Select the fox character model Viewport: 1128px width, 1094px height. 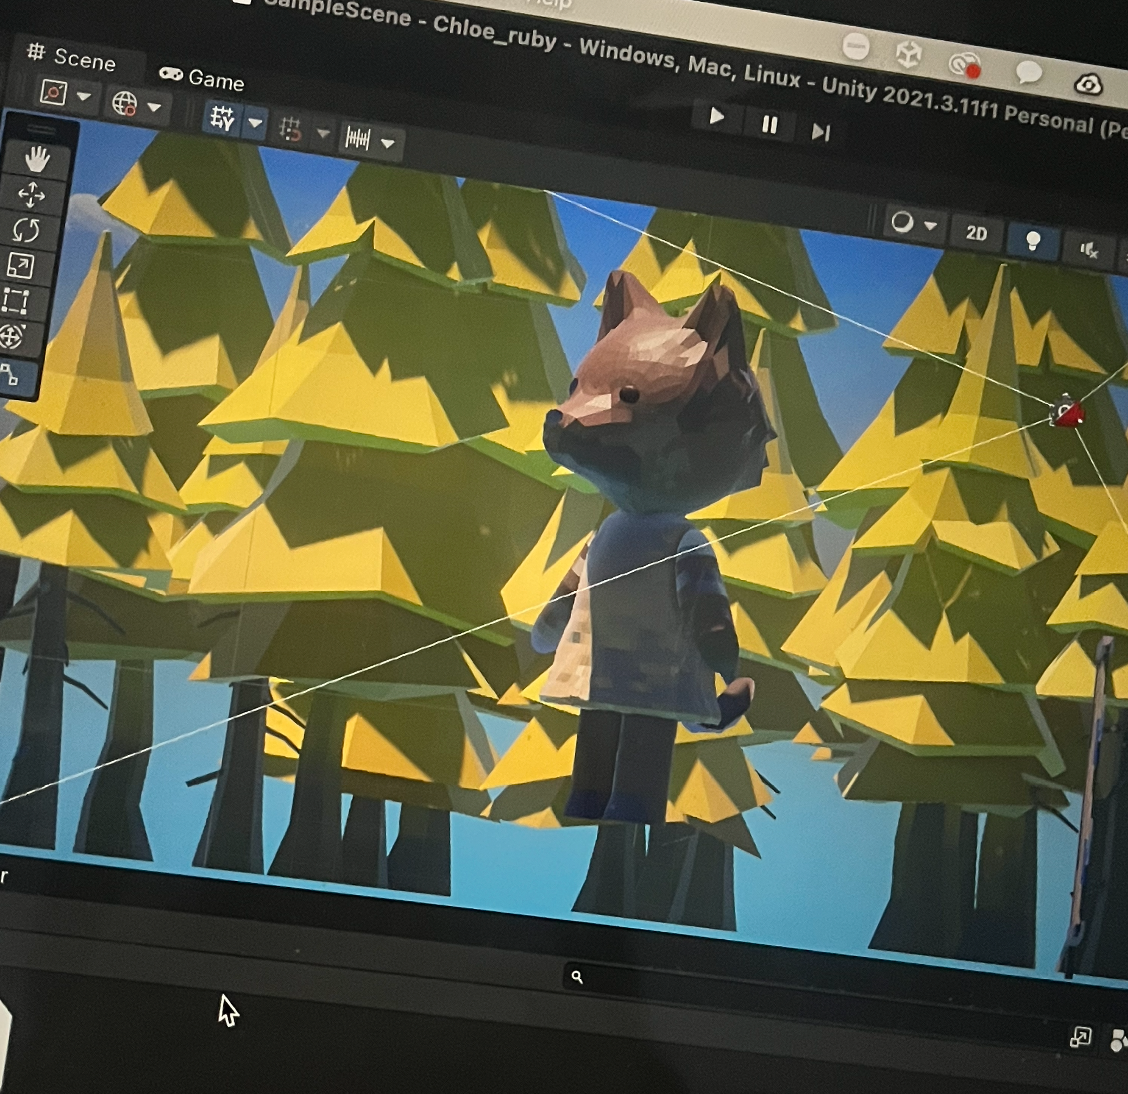(x=651, y=547)
